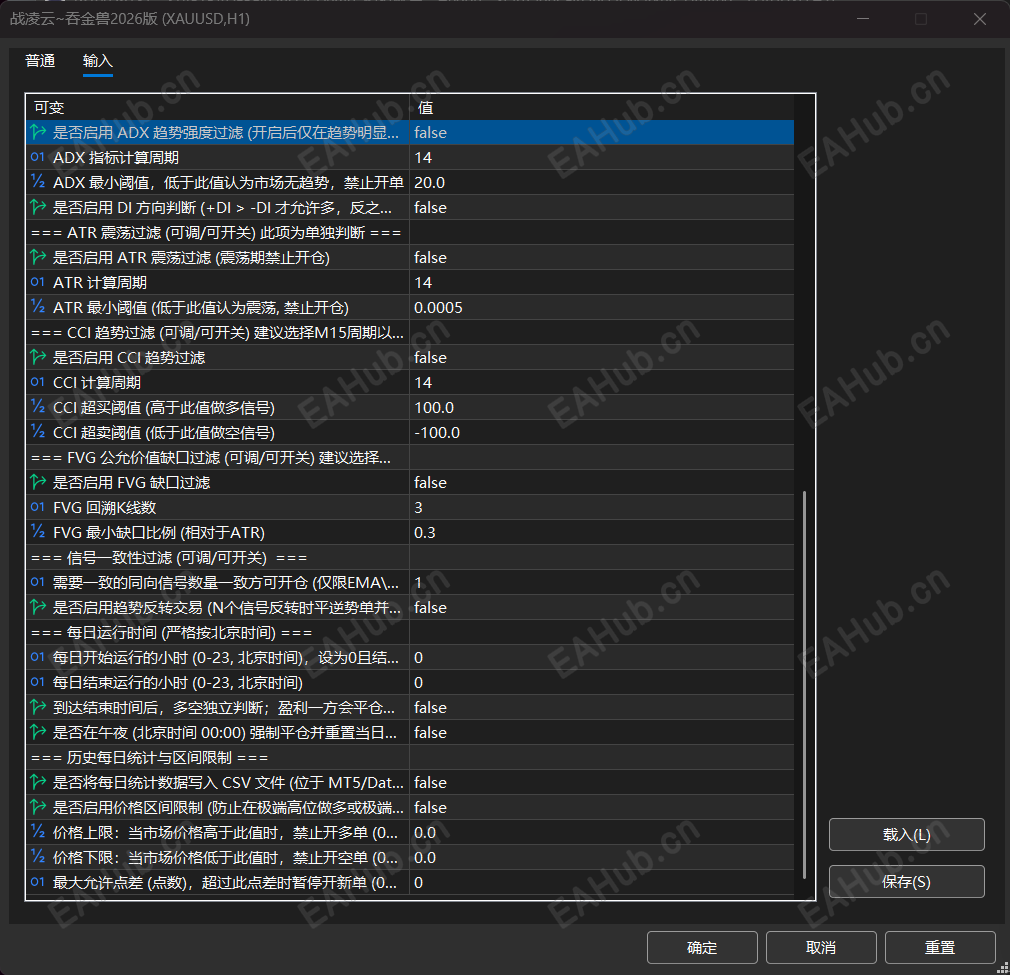
Task: Click the 重置 button
Action: coord(940,947)
